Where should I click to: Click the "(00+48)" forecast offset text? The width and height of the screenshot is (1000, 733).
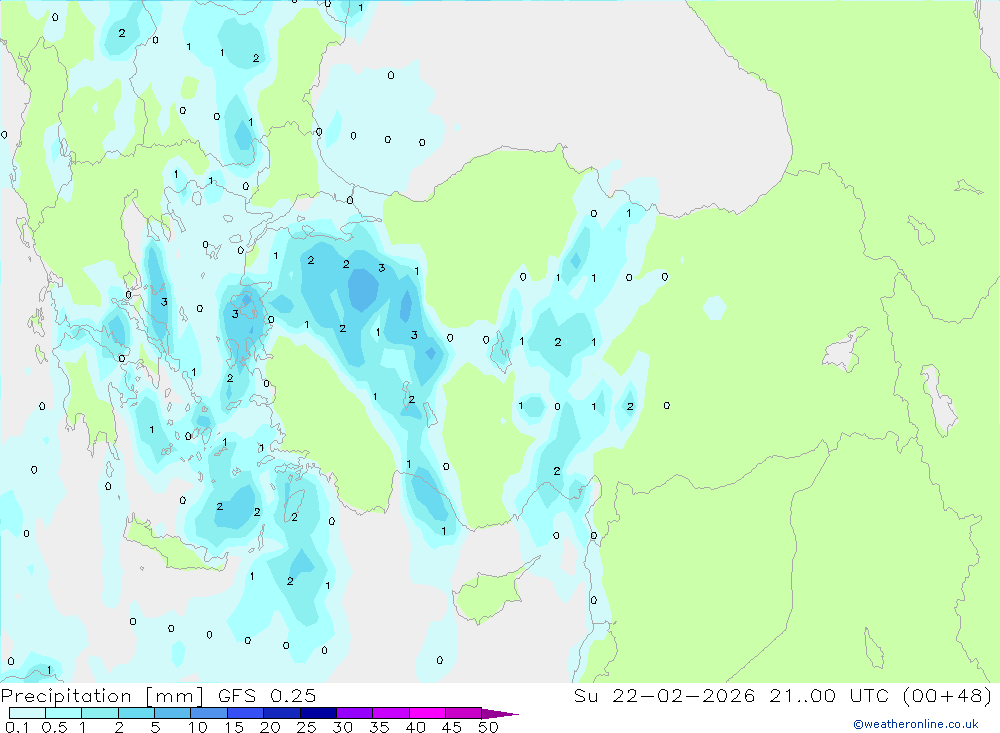click(x=948, y=695)
